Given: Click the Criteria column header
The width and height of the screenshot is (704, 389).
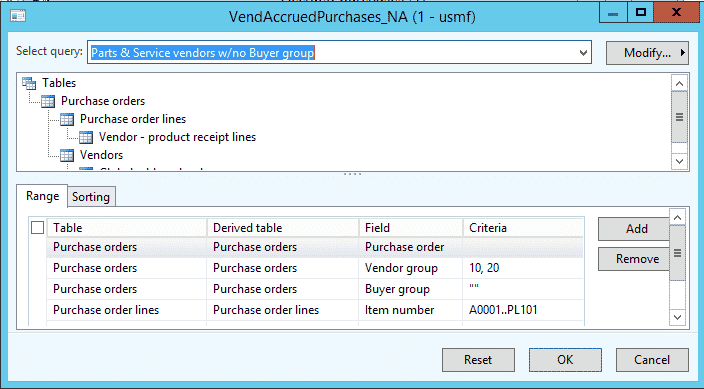Looking at the screenshot, I should [x=523, y=228].
